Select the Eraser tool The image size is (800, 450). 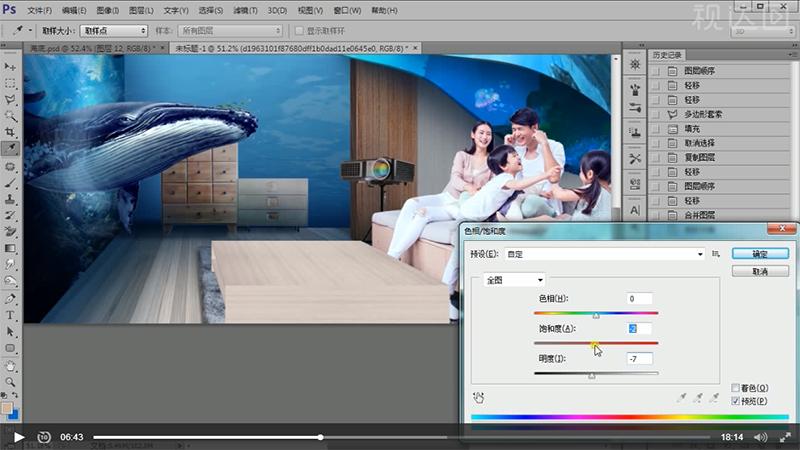(10, 232)
